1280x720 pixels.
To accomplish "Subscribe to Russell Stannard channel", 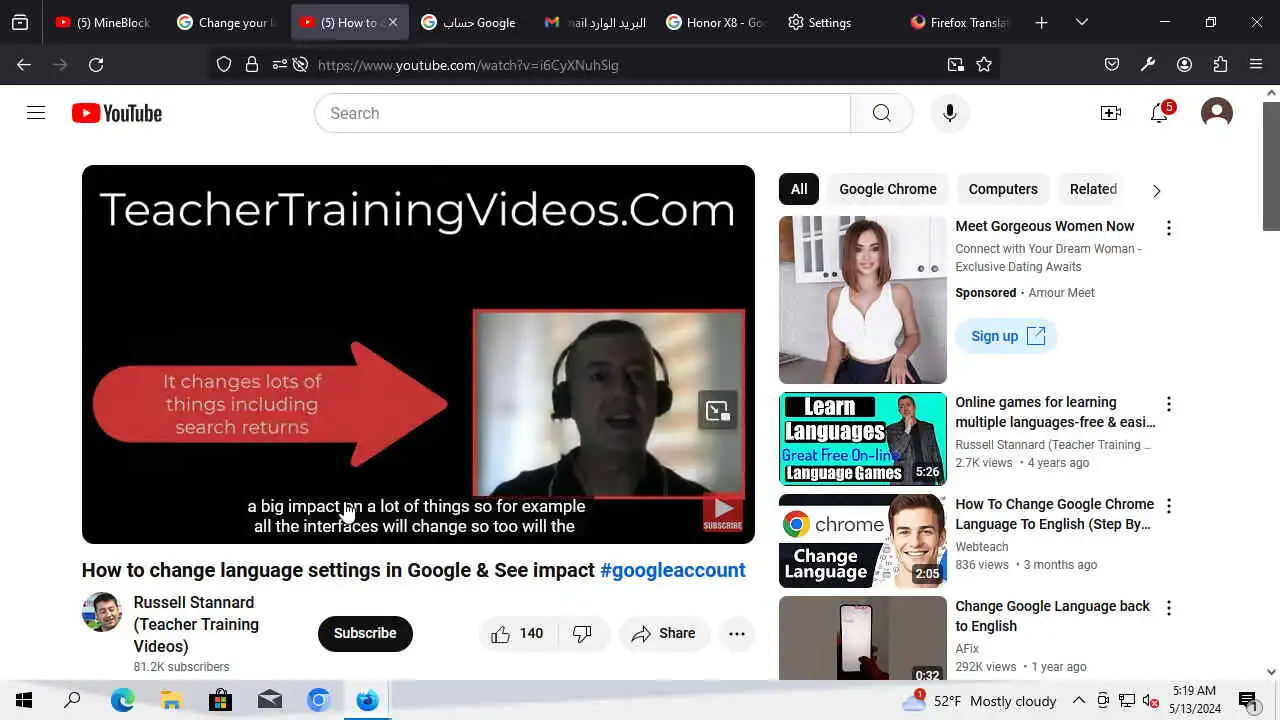I will pyautogui.click(x=365, y=633).
